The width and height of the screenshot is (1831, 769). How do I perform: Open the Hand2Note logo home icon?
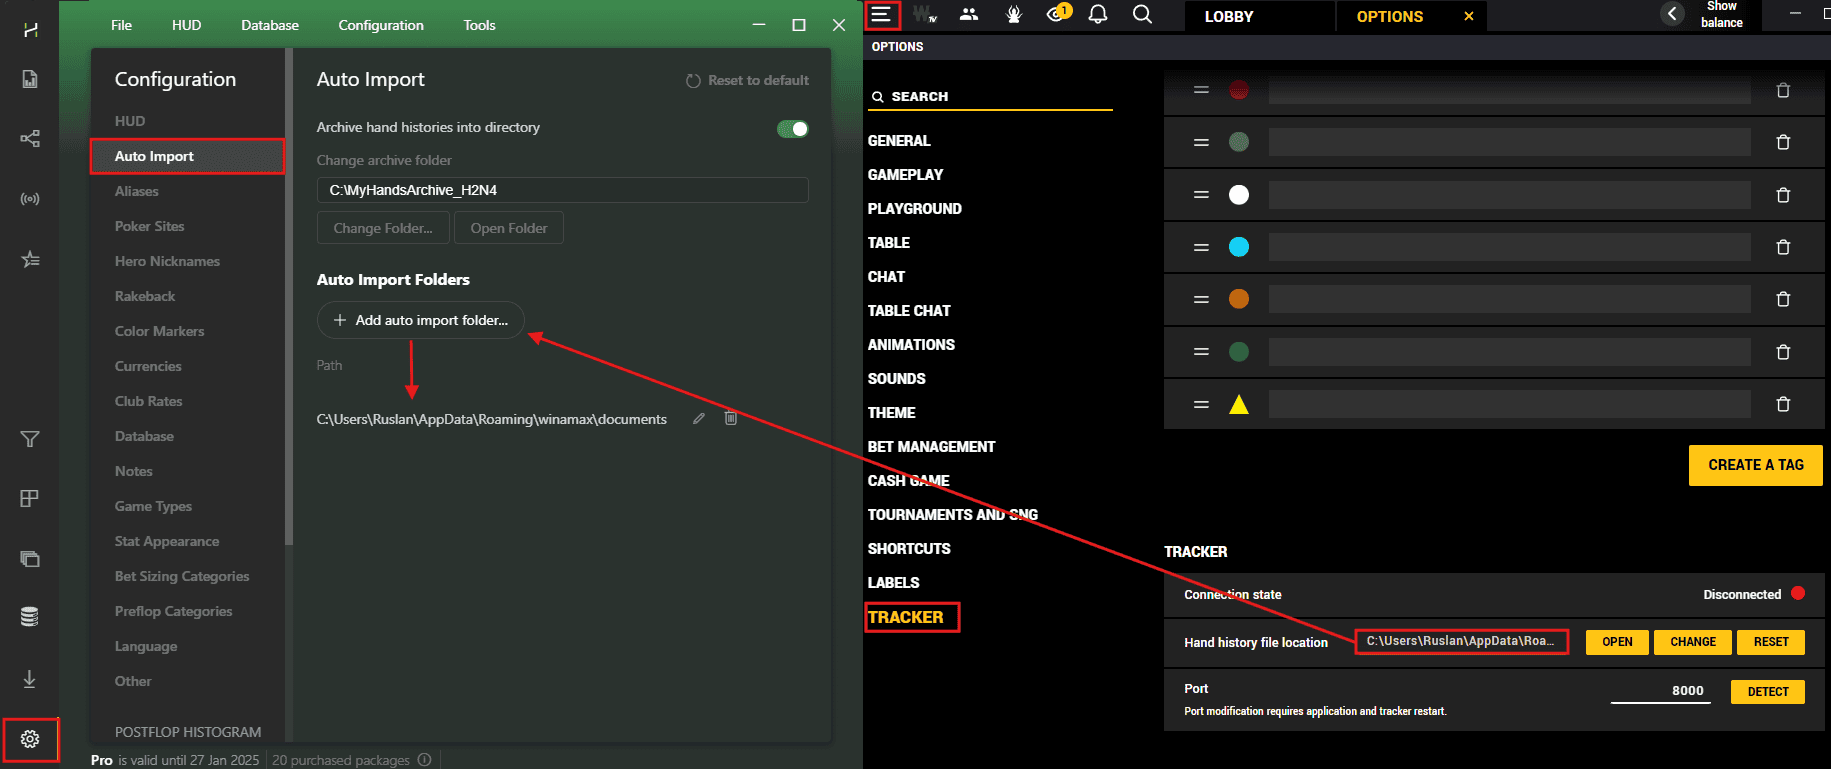30,30
